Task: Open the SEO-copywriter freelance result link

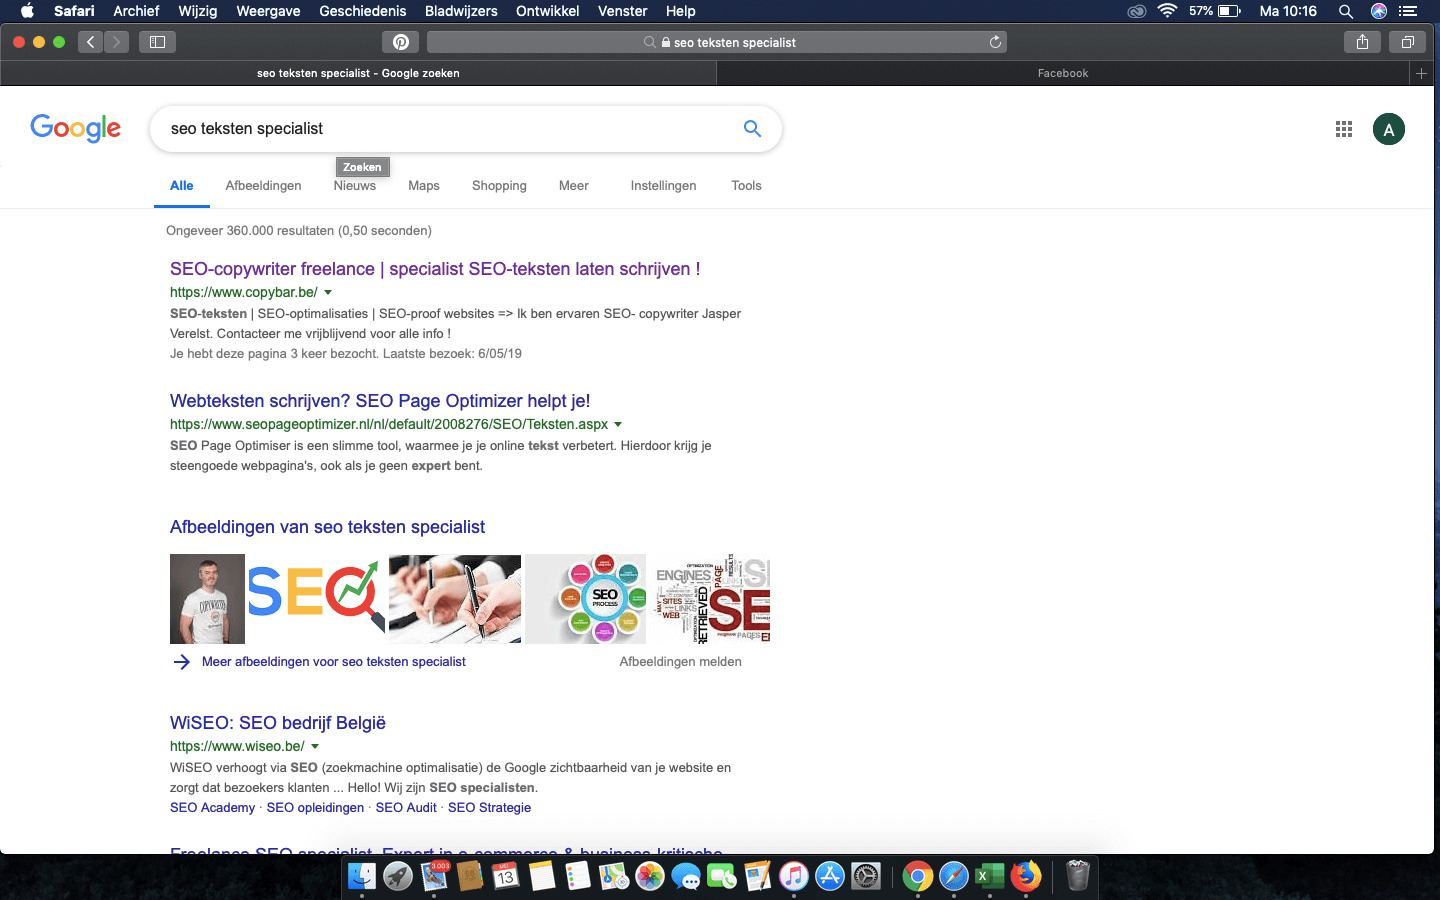Action: pyautogui.click(x=435, y=269)
